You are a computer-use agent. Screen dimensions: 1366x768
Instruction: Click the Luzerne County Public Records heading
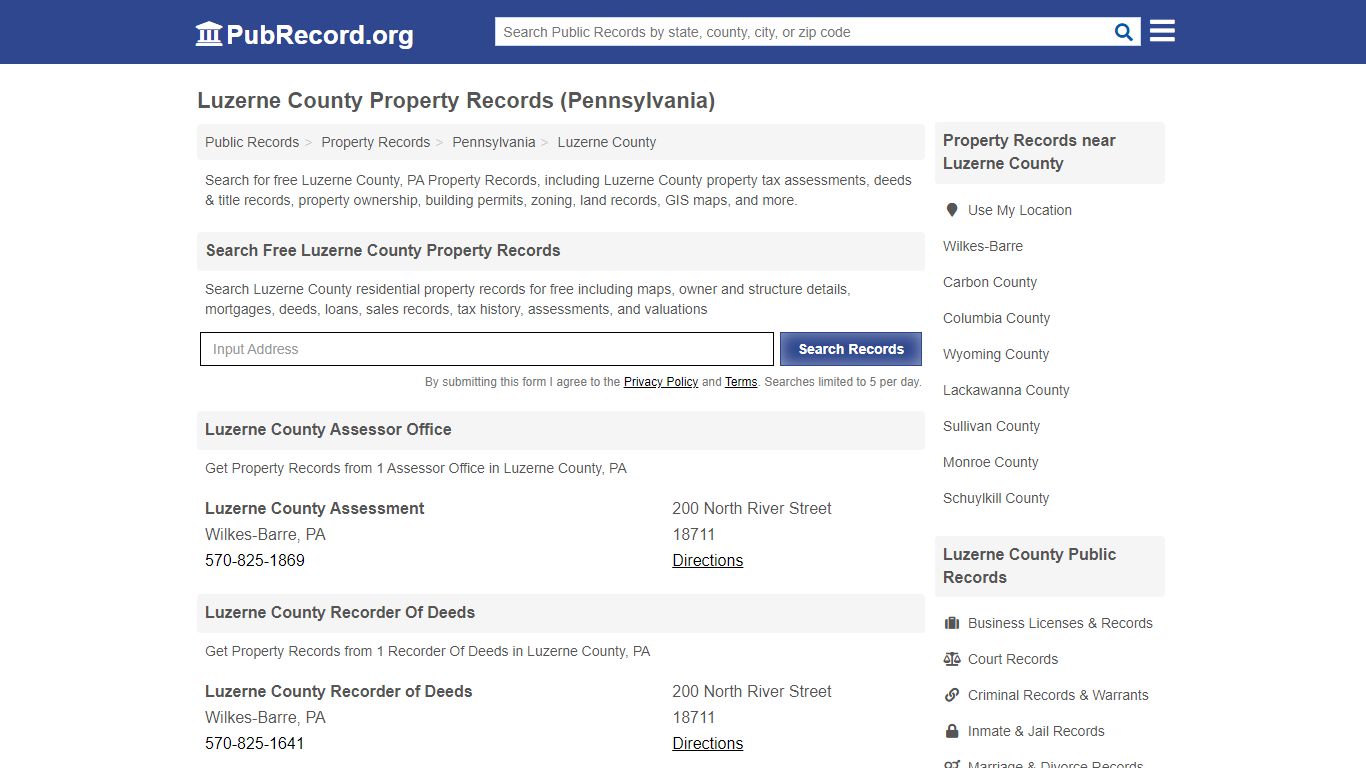[x=1030, y=566]
